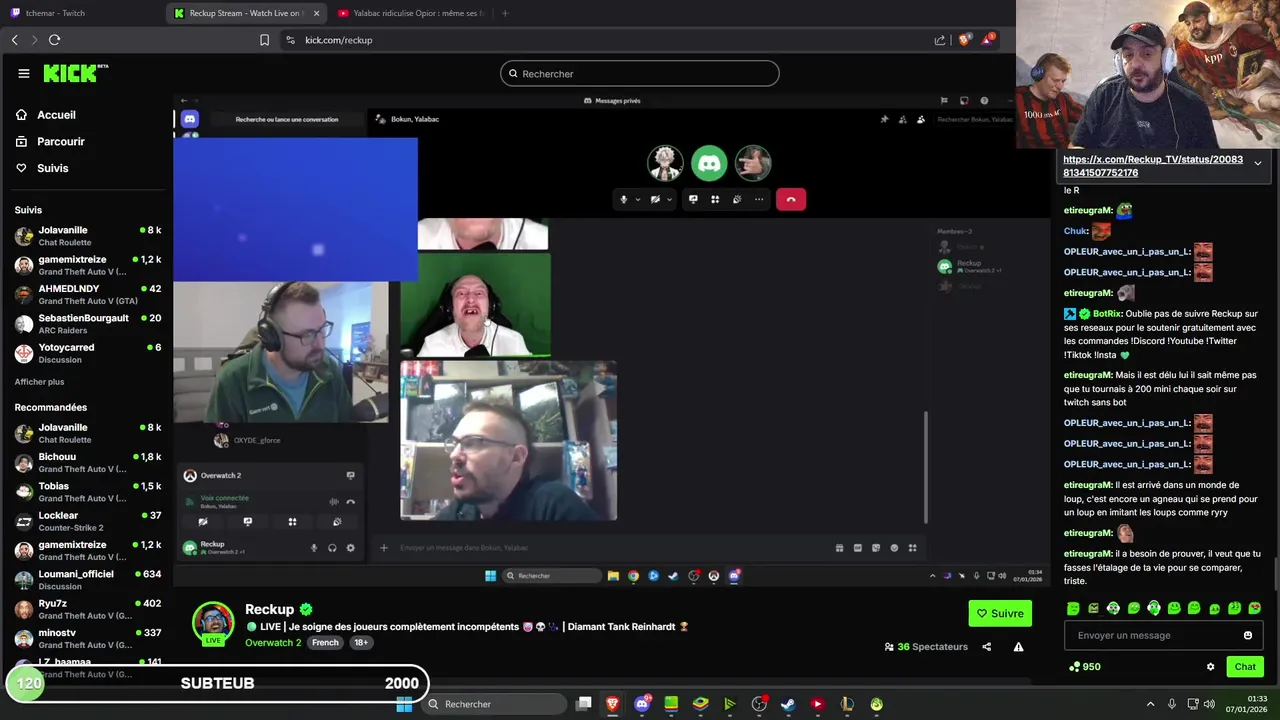Open the pinned x.com Reckup_TV link
The image size is (1280, 720).
1152,166
